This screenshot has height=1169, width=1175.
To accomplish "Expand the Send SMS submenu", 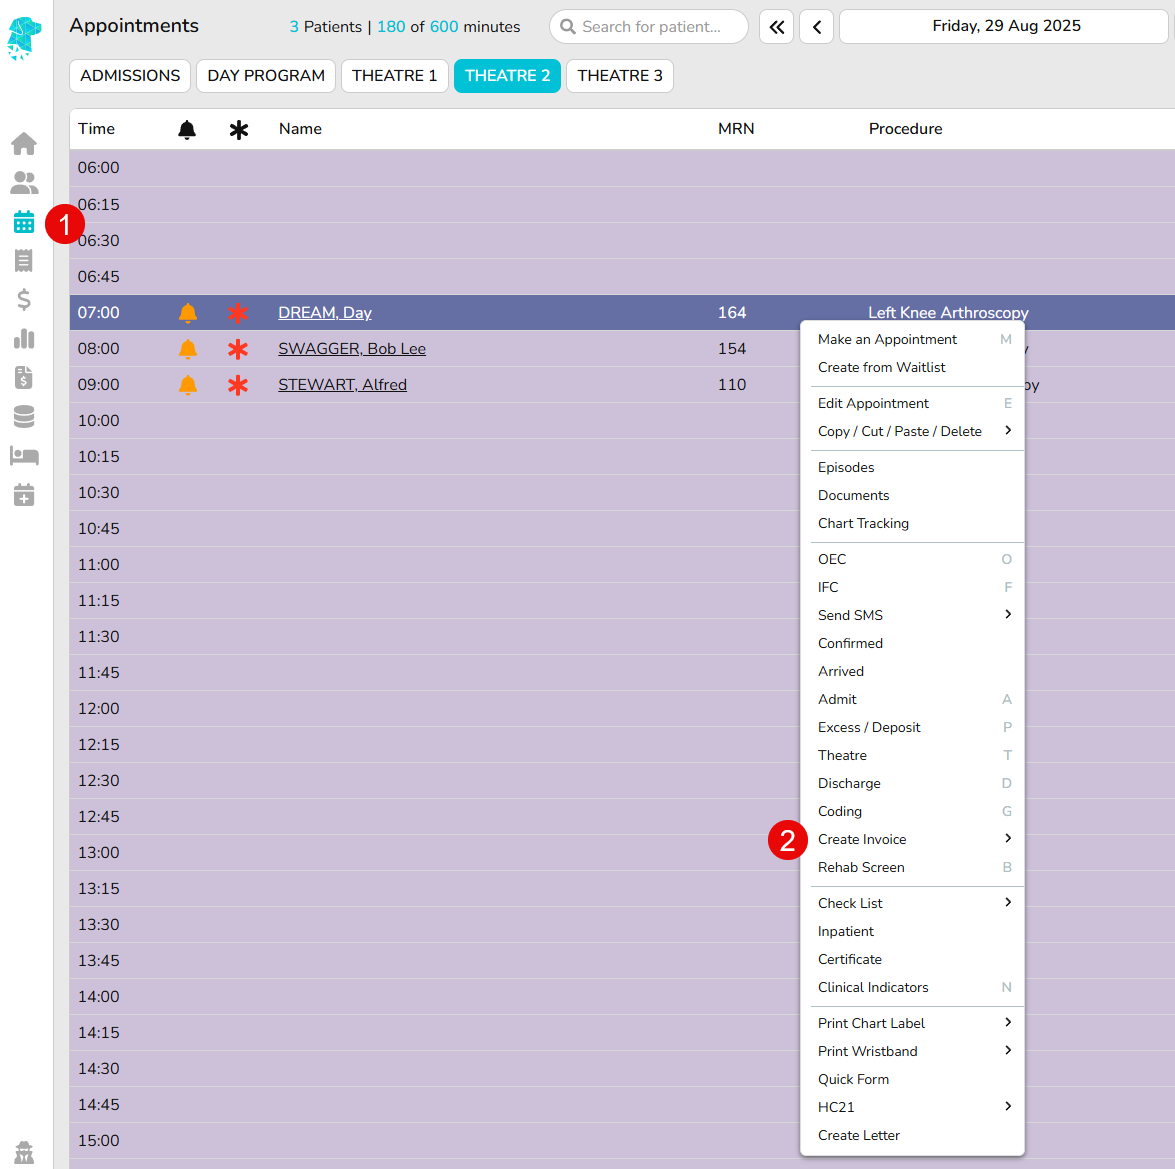I will click(914, 615).
